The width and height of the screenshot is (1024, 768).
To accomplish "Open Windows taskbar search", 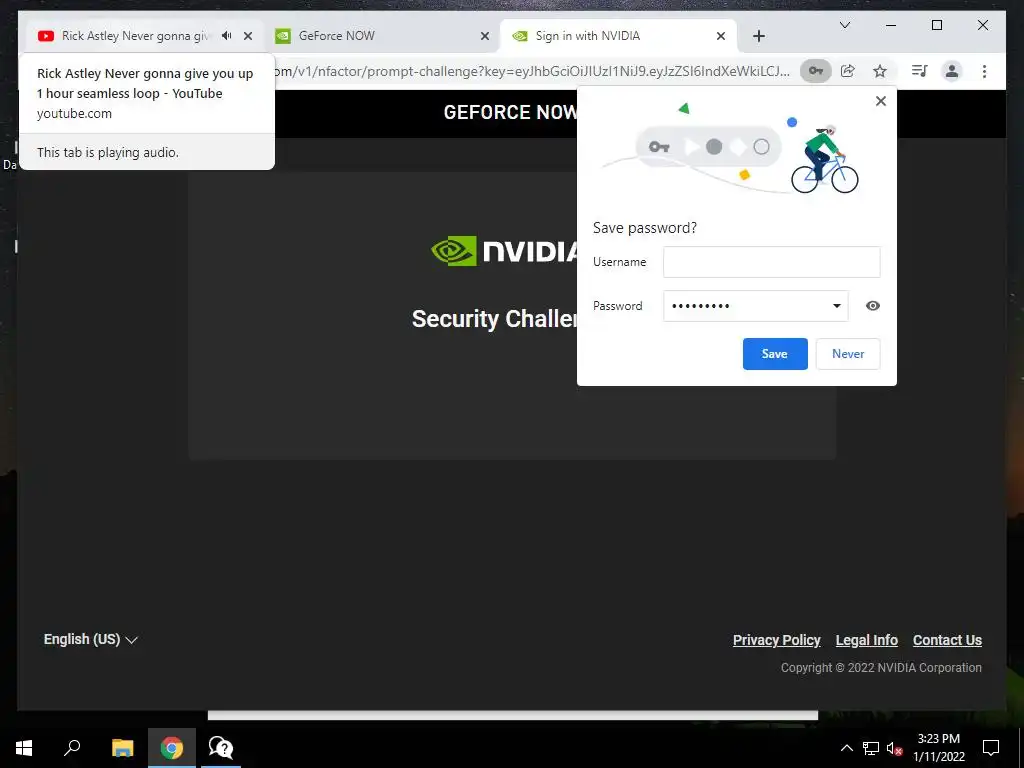I will 72,748.
